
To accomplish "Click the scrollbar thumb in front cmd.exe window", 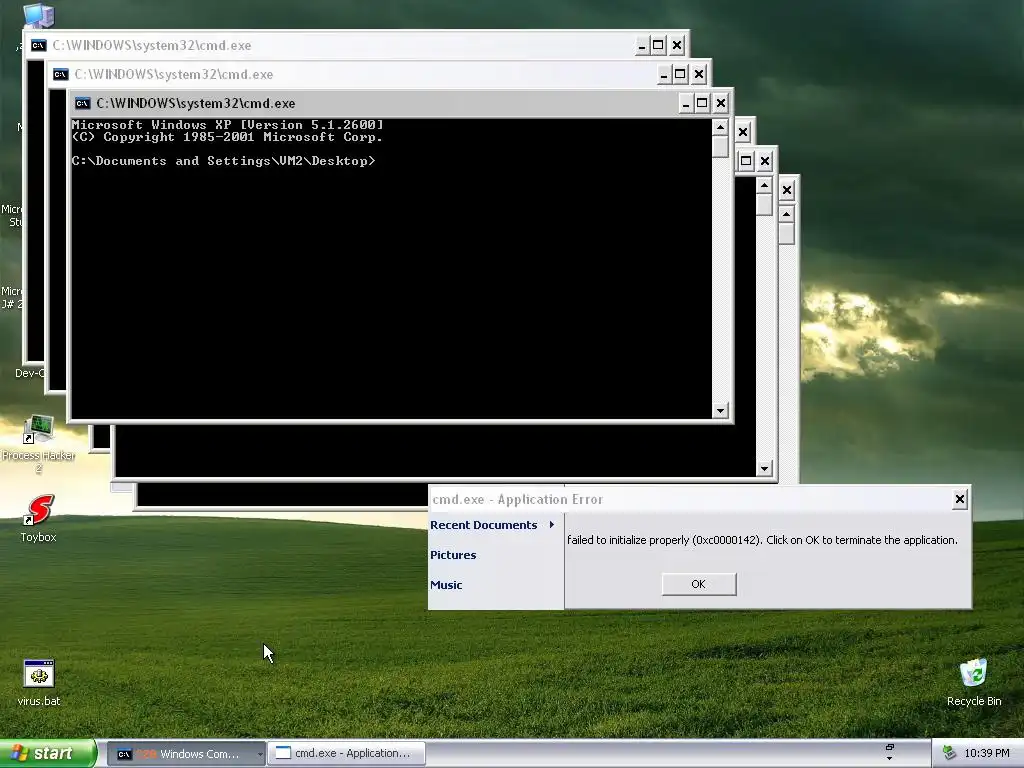I will tap(720, 146).
